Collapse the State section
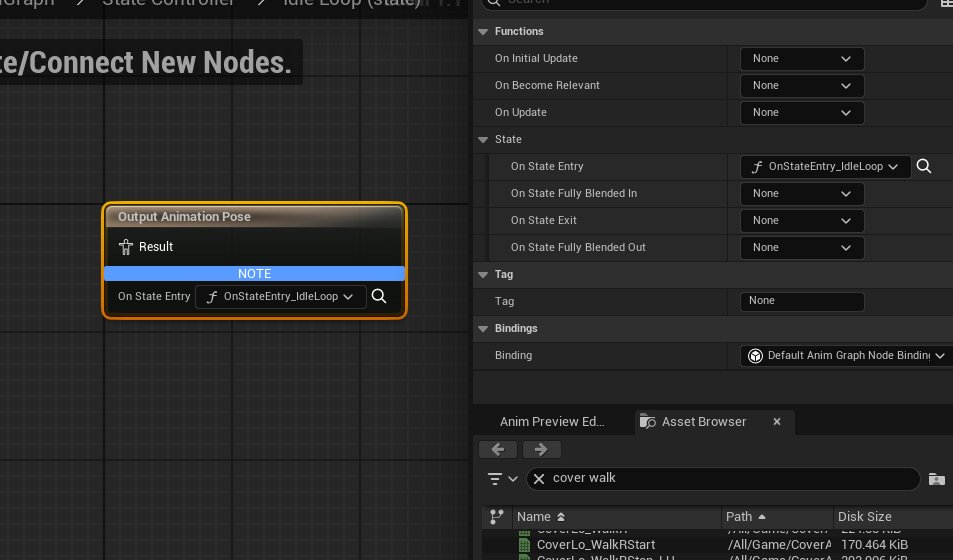The height and width of the screenshot is (560, 953). pos(483,140)
